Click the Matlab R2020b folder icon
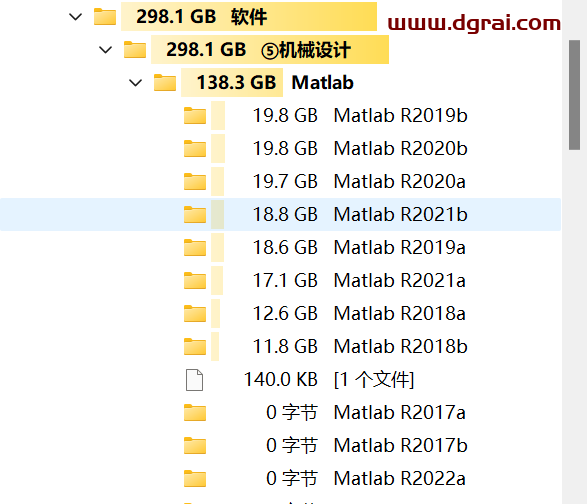This screenshot has width=587, height=504. pos(195,148)
